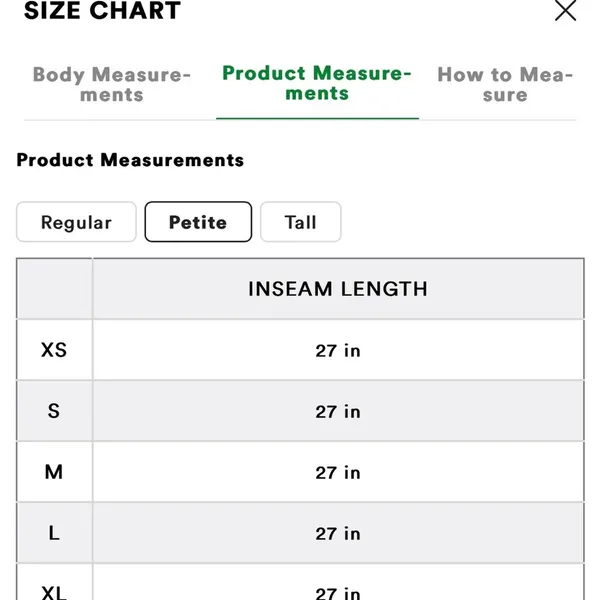The height and width of the screenshot is (600, 600).
Task: Select the XS size row label
Action: 54,350
